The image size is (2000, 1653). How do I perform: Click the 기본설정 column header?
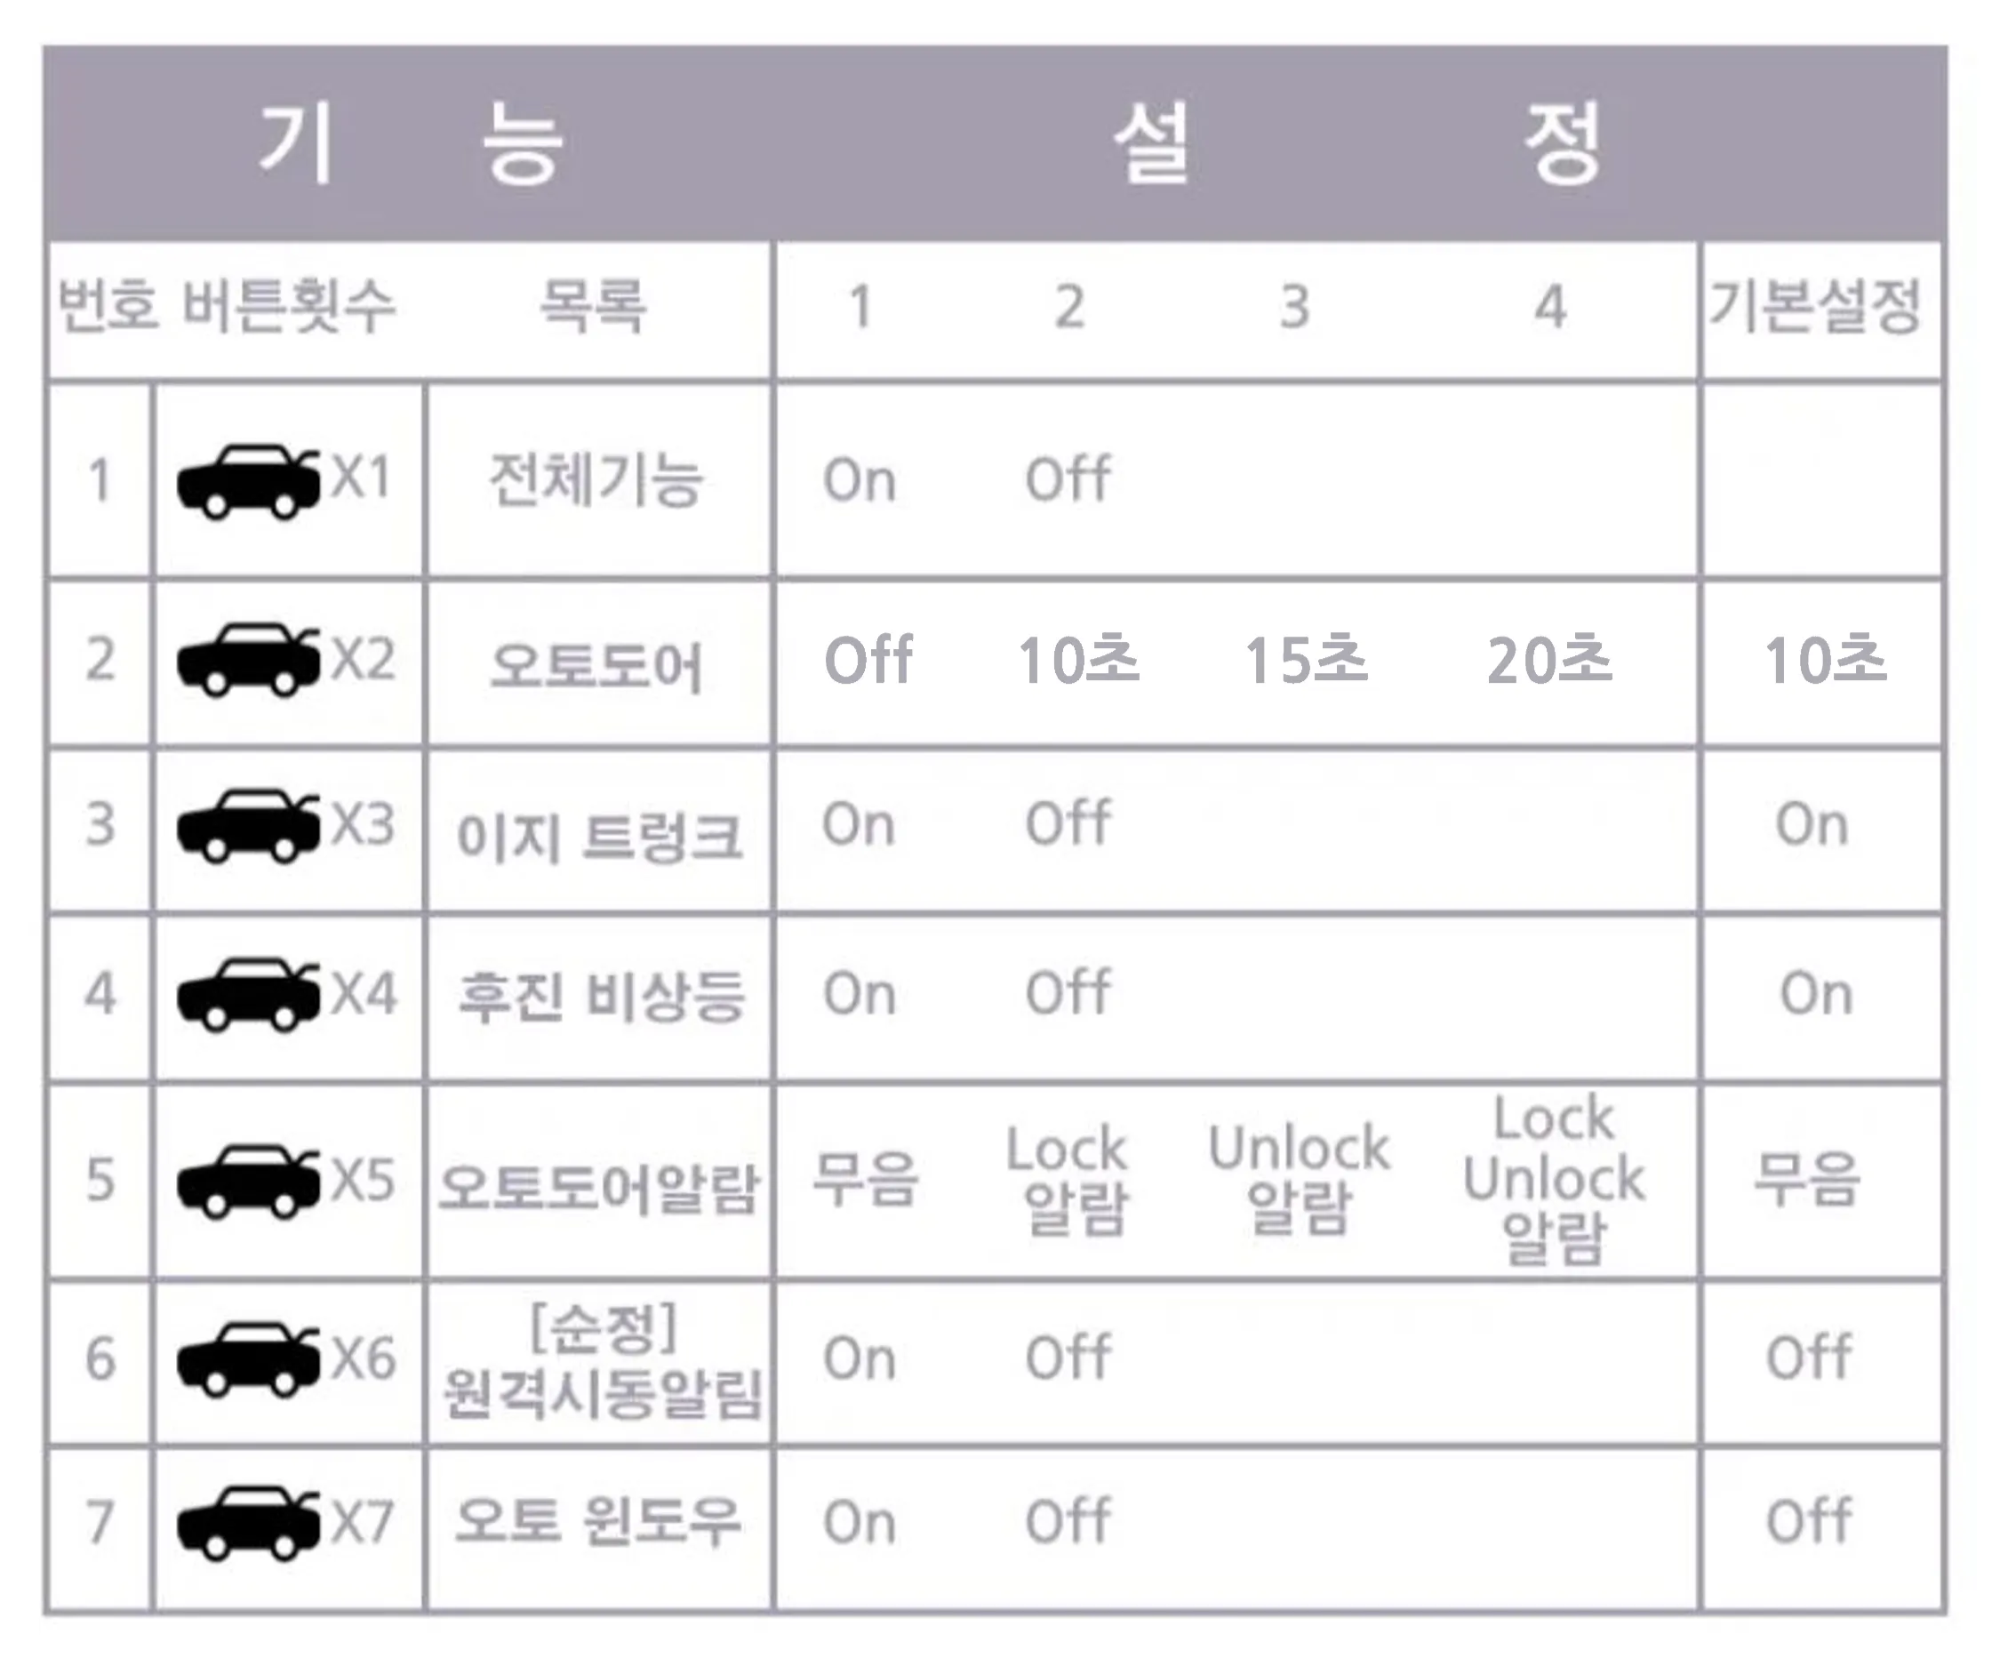point(1815,306)
